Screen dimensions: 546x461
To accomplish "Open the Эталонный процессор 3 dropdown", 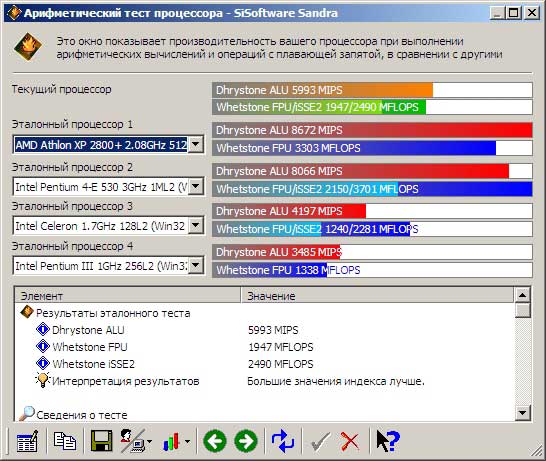I will (x=196, y=225).
